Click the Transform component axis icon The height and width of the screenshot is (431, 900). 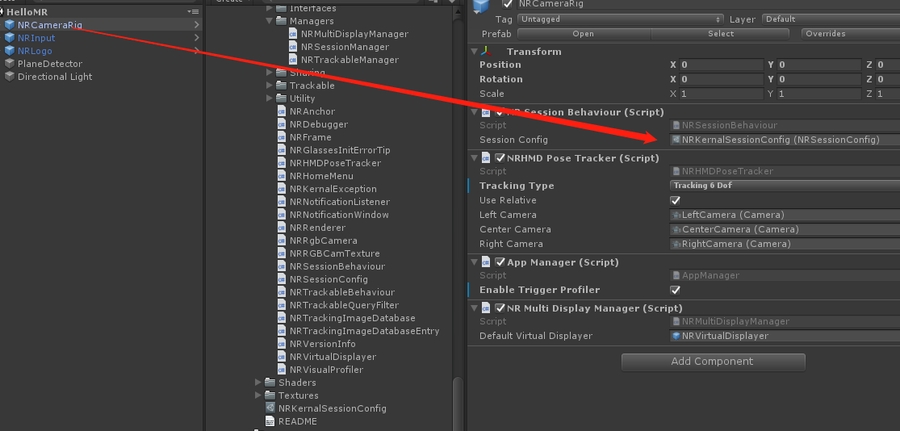487,51
